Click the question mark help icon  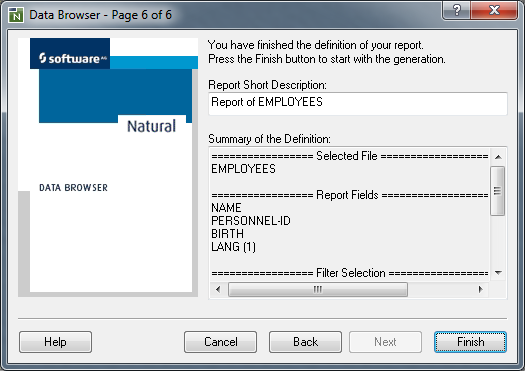click(x=457, y=10)
